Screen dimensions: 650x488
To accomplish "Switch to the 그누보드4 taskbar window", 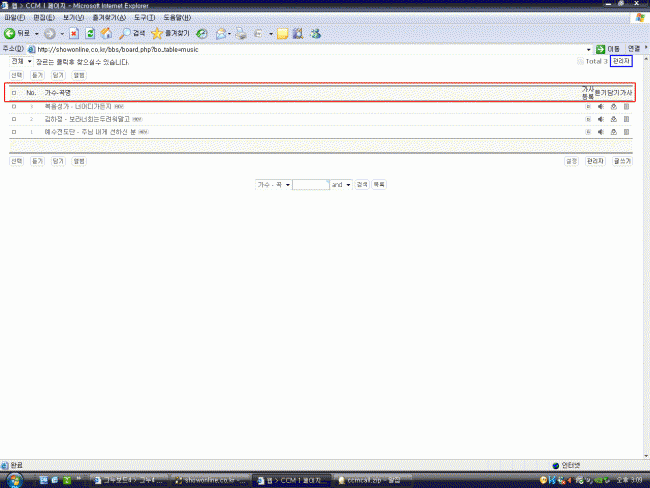I will pyautogui.click(x=129, y=480).
